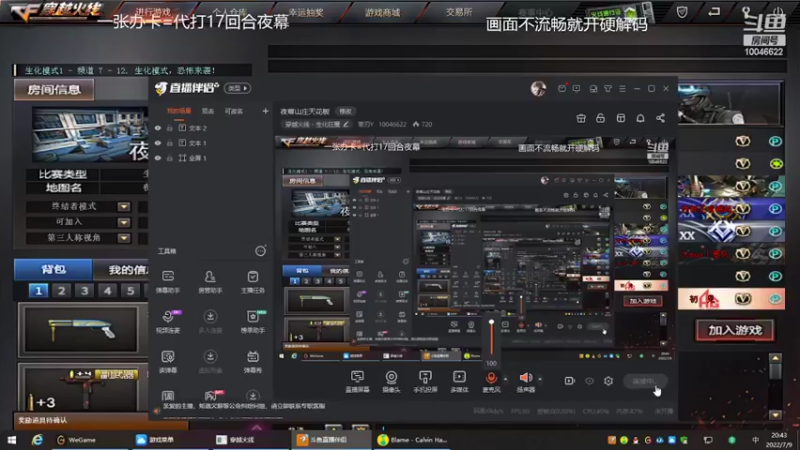Image resolution: width=800 pixels, height=450 pixels.
Task: Click the share icon in room header
Action: (x=660, y=118)
